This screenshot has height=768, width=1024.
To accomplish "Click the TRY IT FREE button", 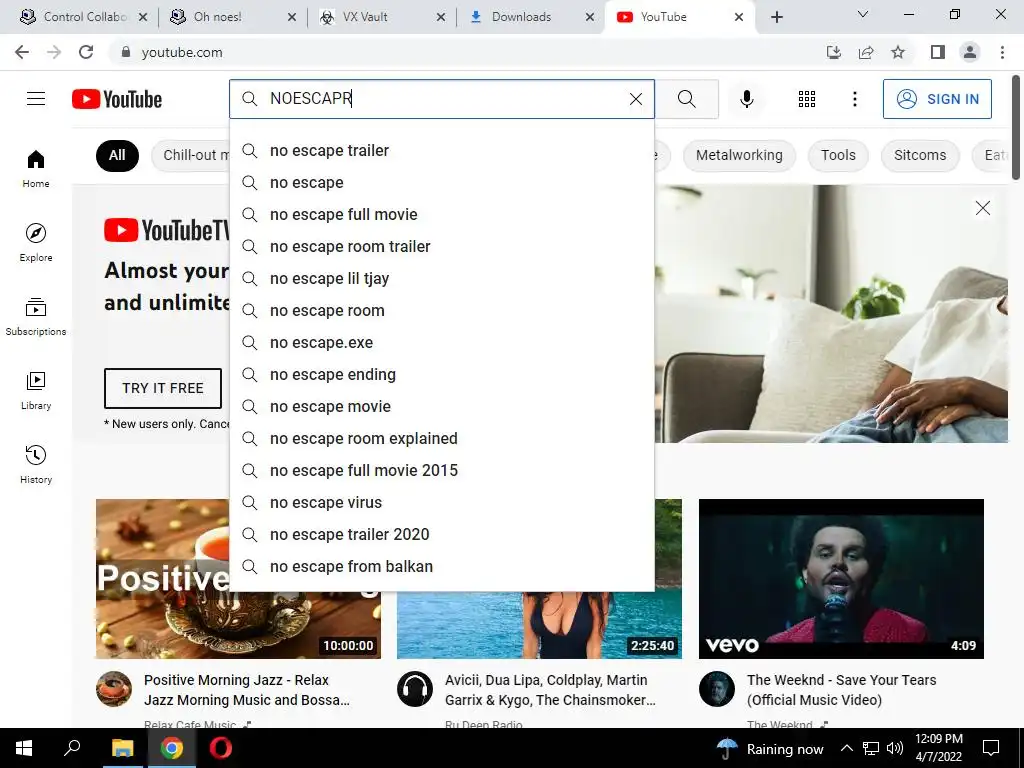I will point(163,388).
